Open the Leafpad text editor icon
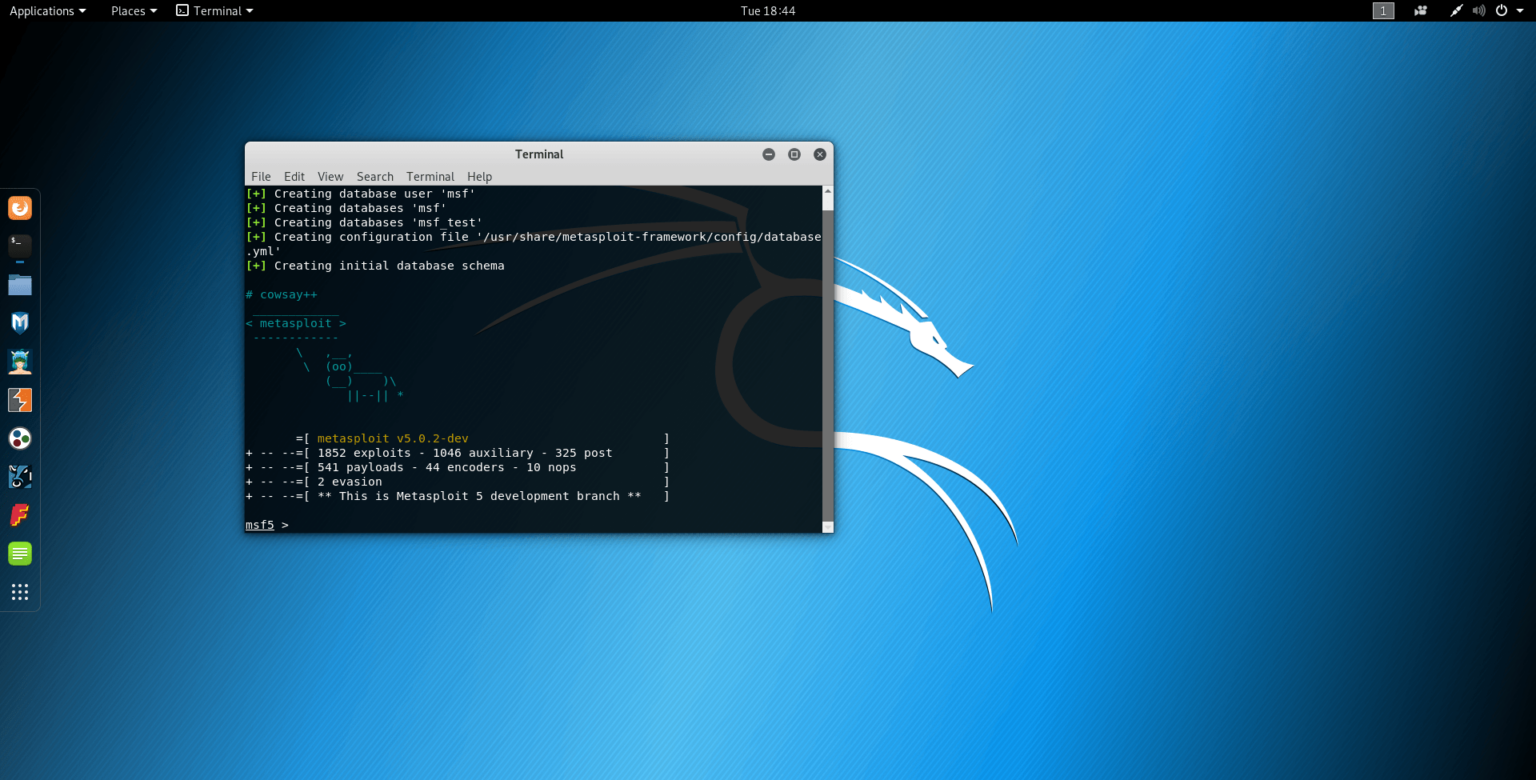 click(20, 553)
